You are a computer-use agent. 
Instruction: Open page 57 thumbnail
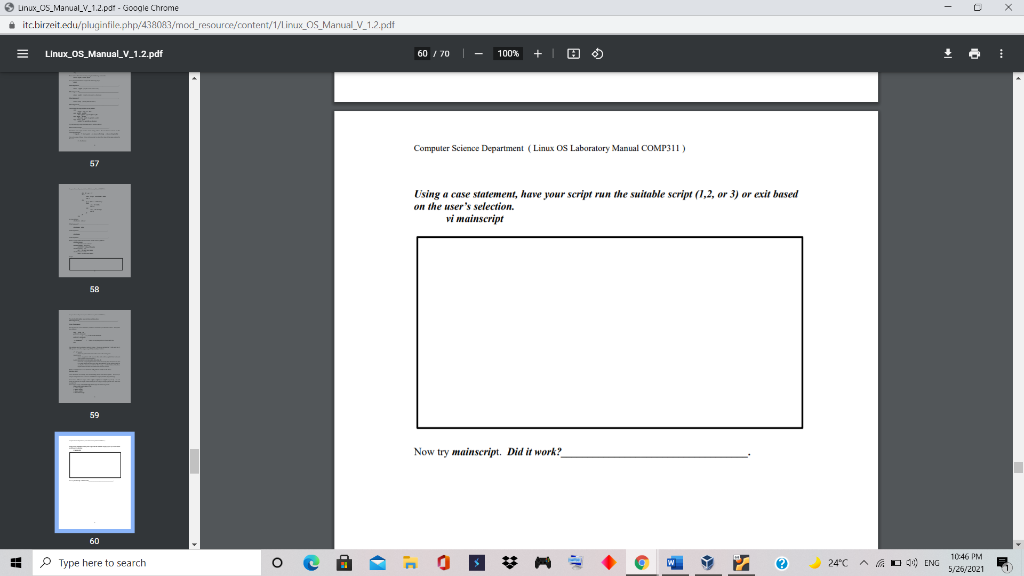tap(95, 112)
